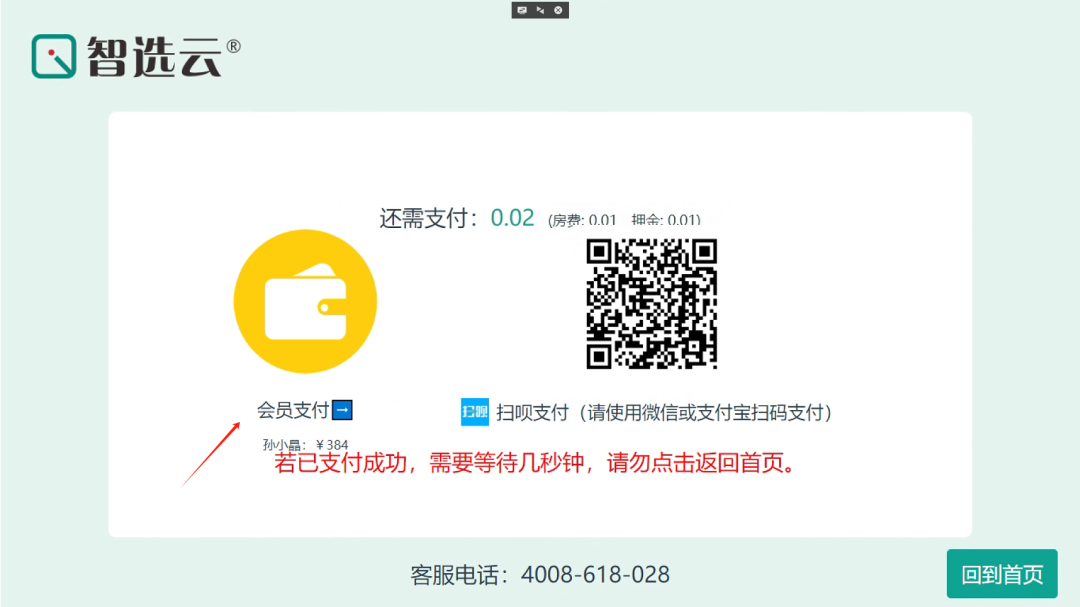The width and height of the screenshot is (1080, 607).
Task: Click the red 若已支付成功 notice text
Action: pyautogui.click(x=535, y=463)
